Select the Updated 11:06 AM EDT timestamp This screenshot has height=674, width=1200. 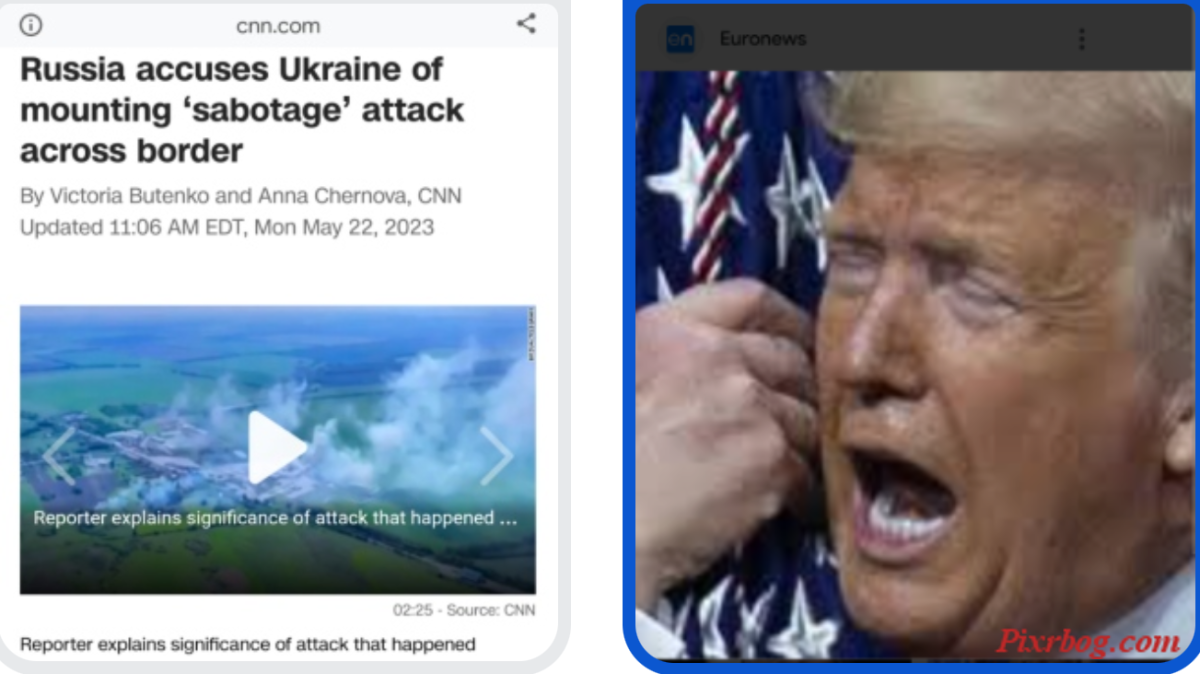click(227, 227)
